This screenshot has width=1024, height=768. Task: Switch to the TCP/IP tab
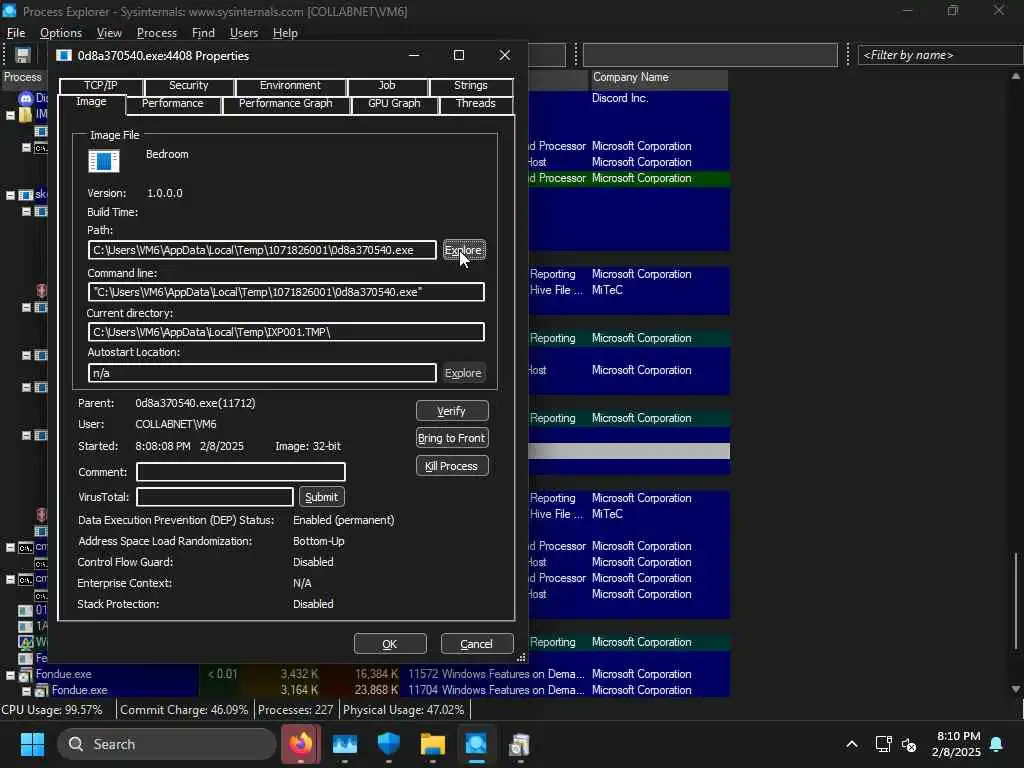tap(101, 86)
